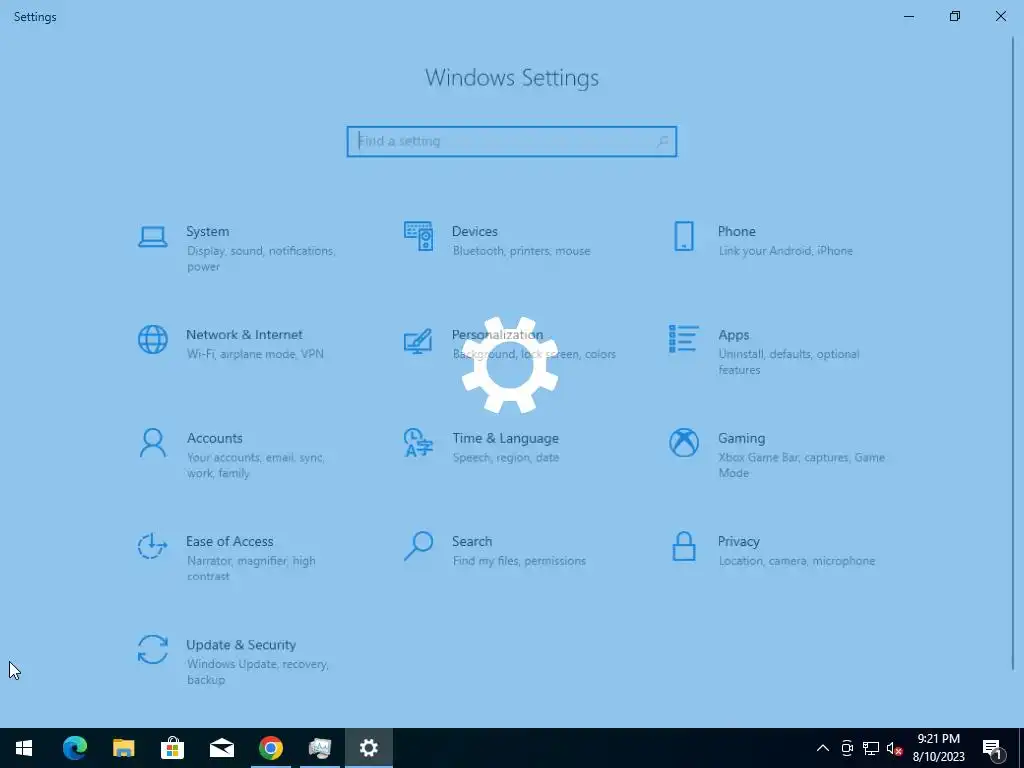1024x768 pixels.
Task: Click the Apps heading link
Action: (733, 335)
